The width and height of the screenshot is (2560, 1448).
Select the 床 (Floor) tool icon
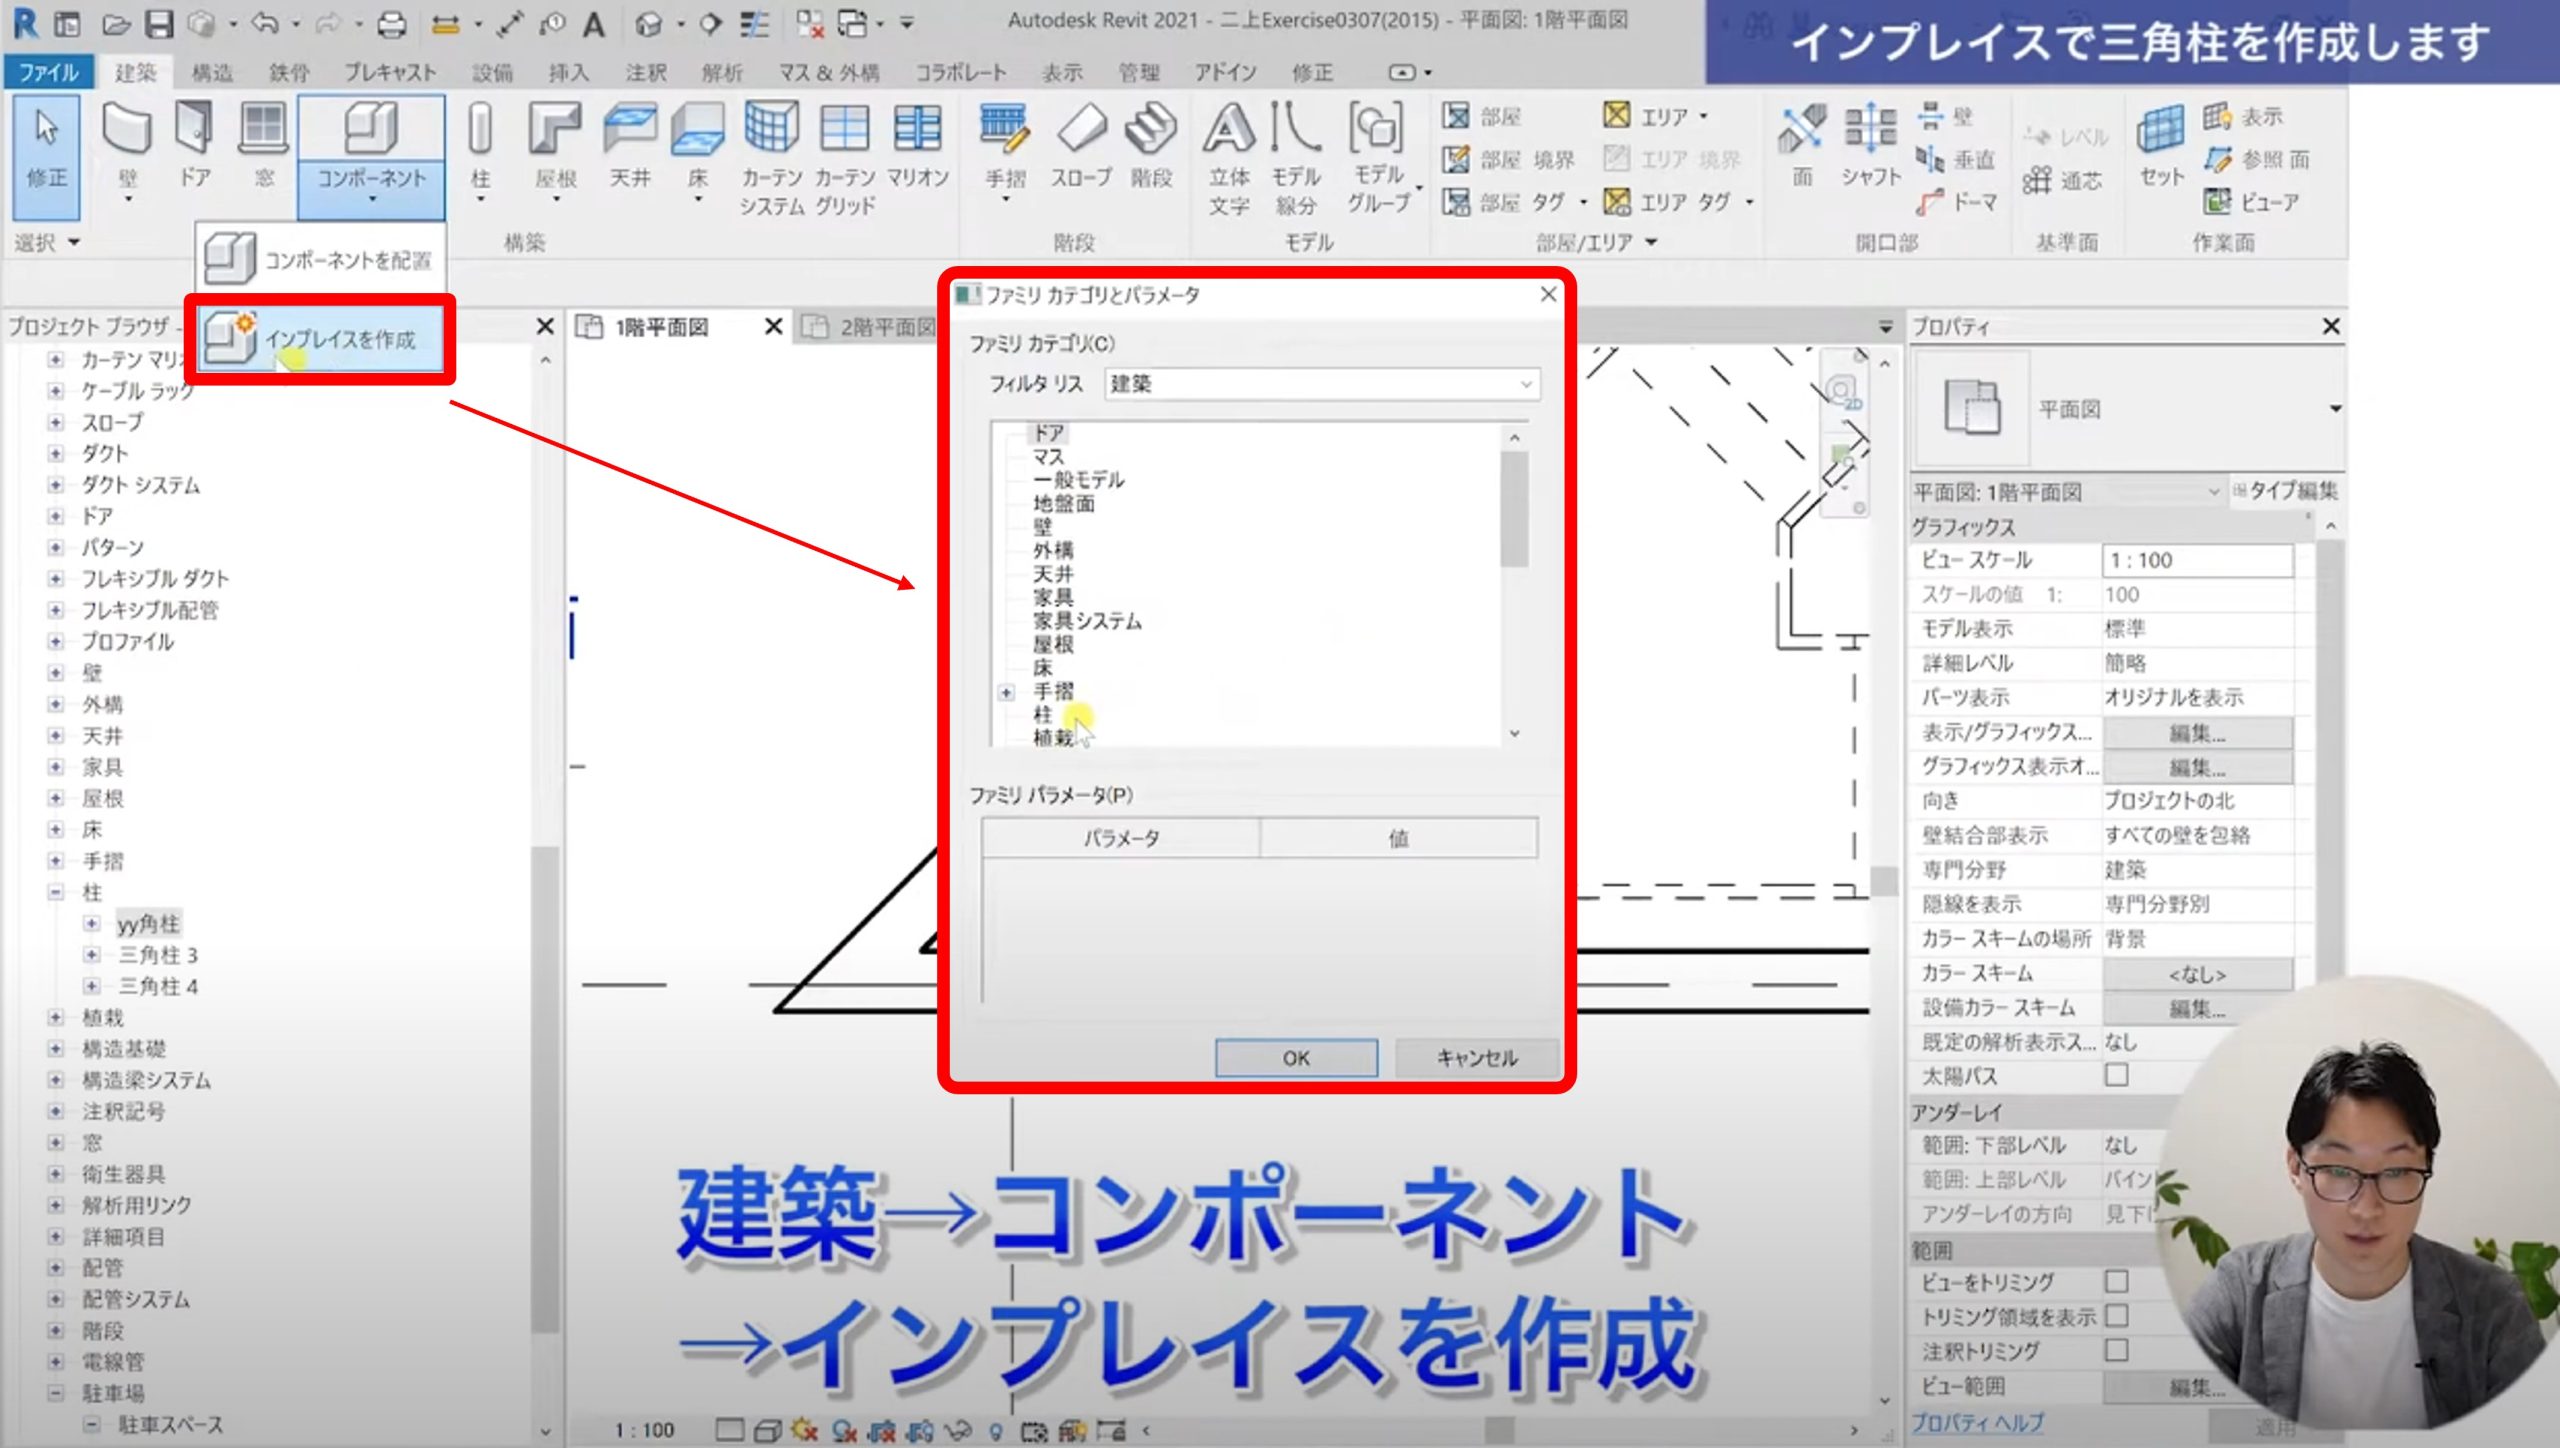(697, 130)
